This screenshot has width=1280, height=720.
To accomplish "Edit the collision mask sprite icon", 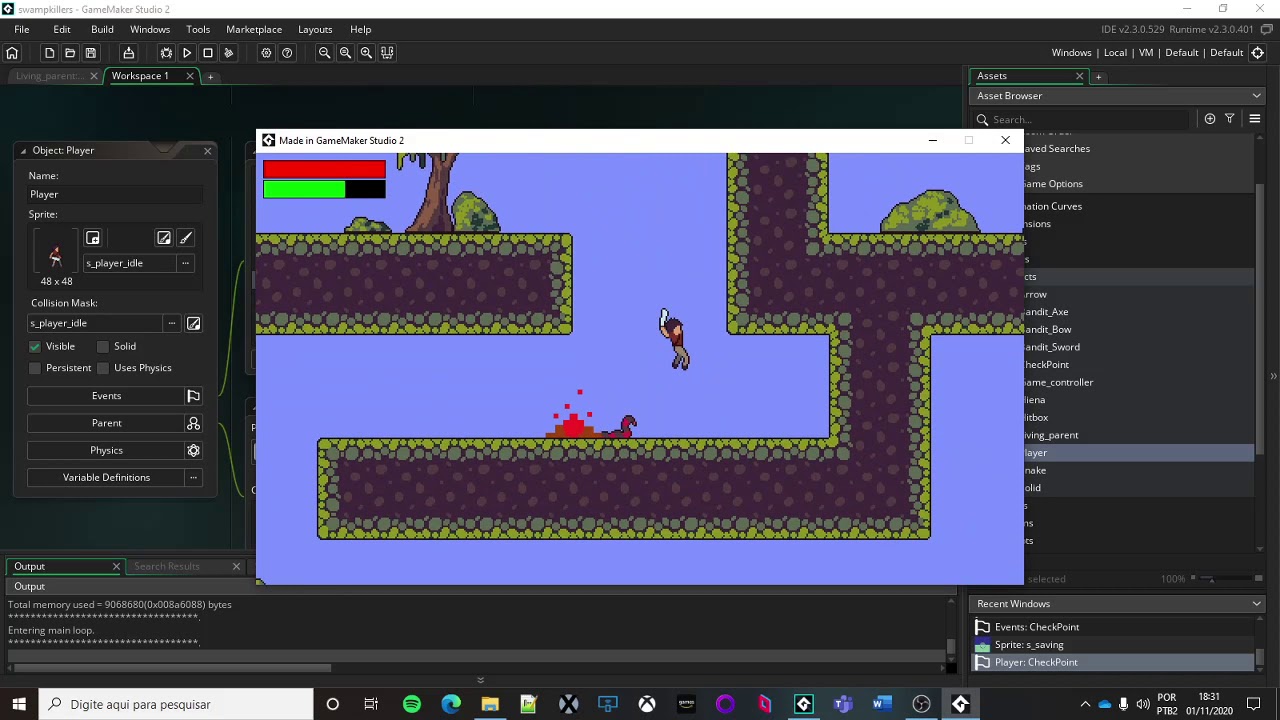I will (x=194, y=323).
